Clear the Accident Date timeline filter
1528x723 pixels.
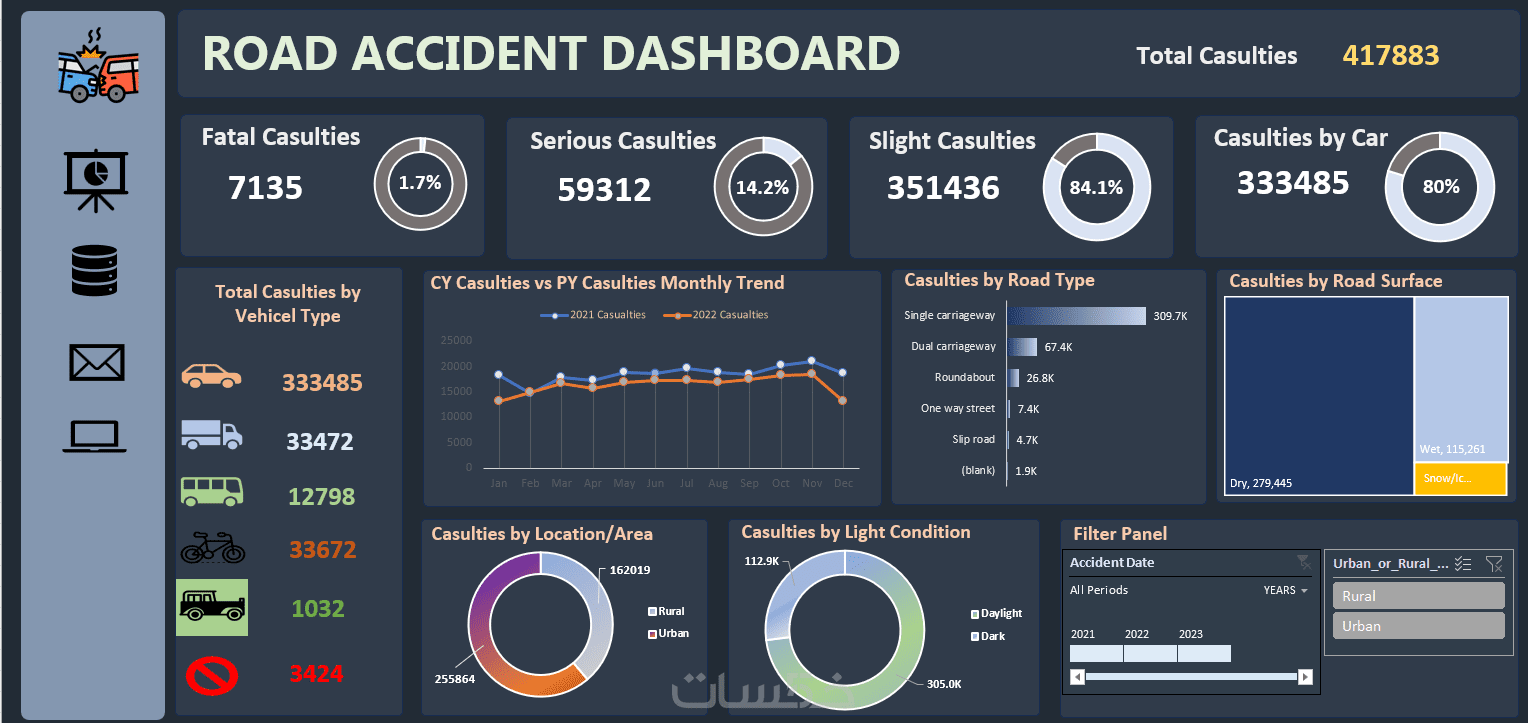pyautogui.click(x=1303, y=562)
